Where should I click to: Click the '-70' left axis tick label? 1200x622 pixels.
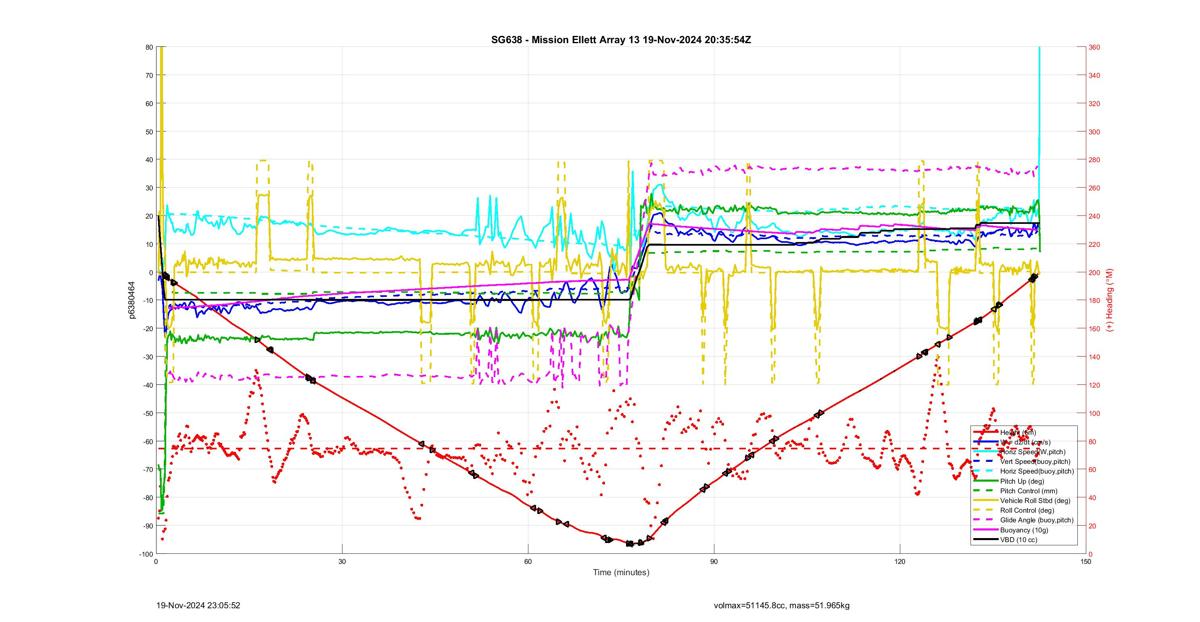click(146, 470)
